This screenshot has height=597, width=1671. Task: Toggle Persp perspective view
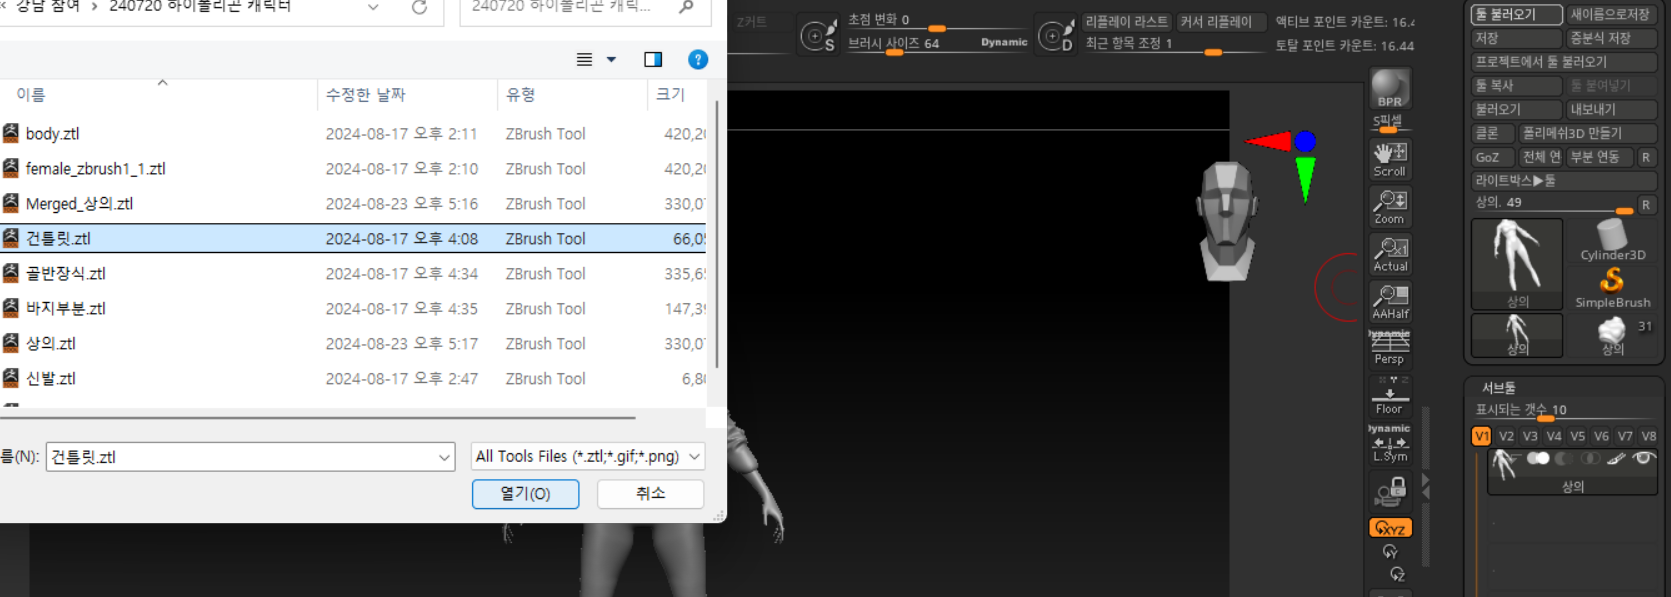click(x=1390, y=347)
